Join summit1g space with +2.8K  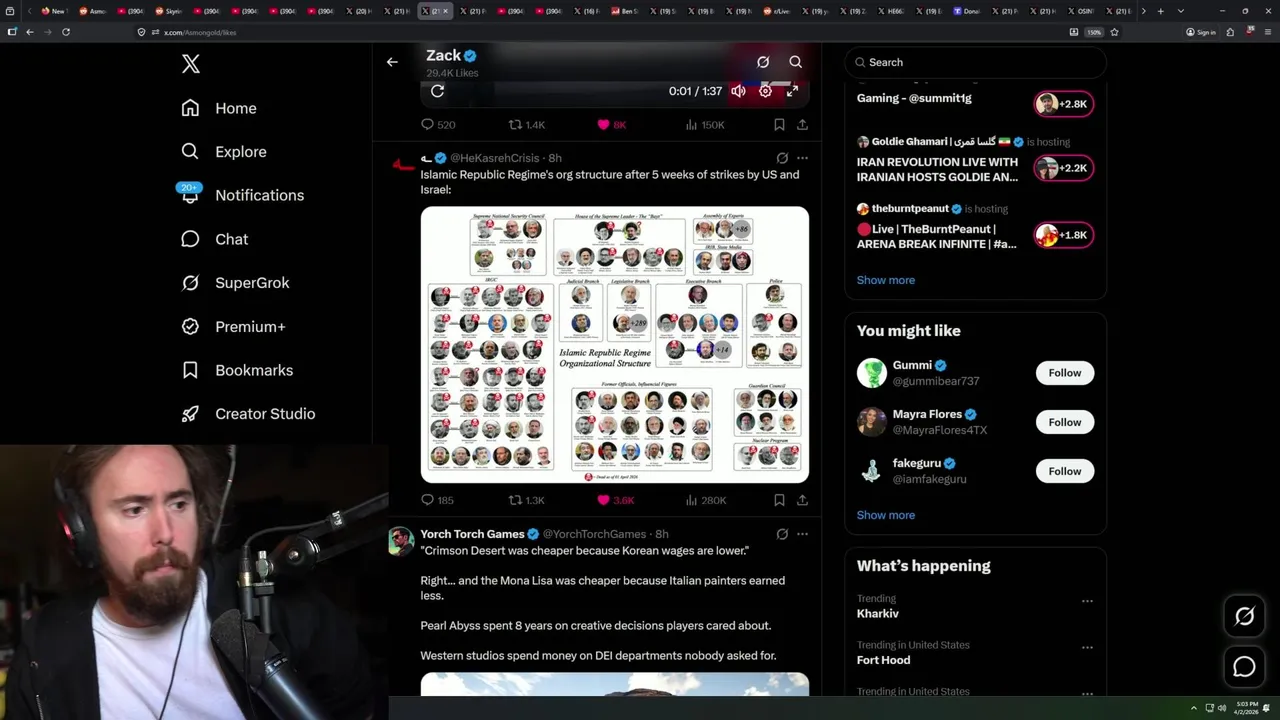click(x=1063, y=104)
